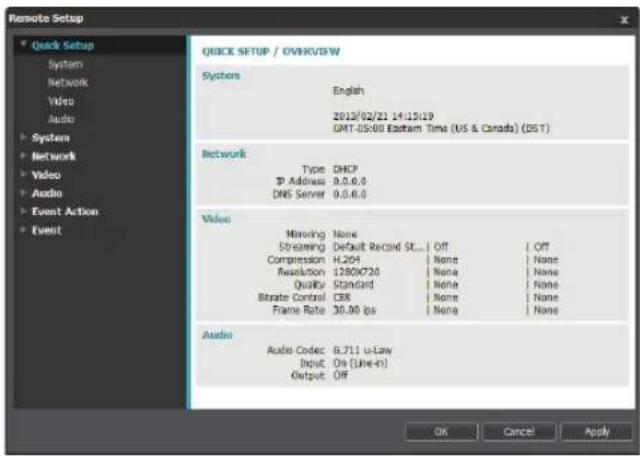Click the Network section heading in overview
Image resolution: width=640 pixels, height=456 pixels.
(224, 154)
